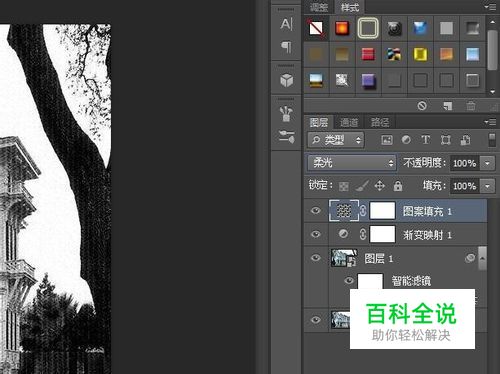Toggle visibility of the bottom layer
The width and height of the screenshot is (500, 374).
click(x=316, y=320)
